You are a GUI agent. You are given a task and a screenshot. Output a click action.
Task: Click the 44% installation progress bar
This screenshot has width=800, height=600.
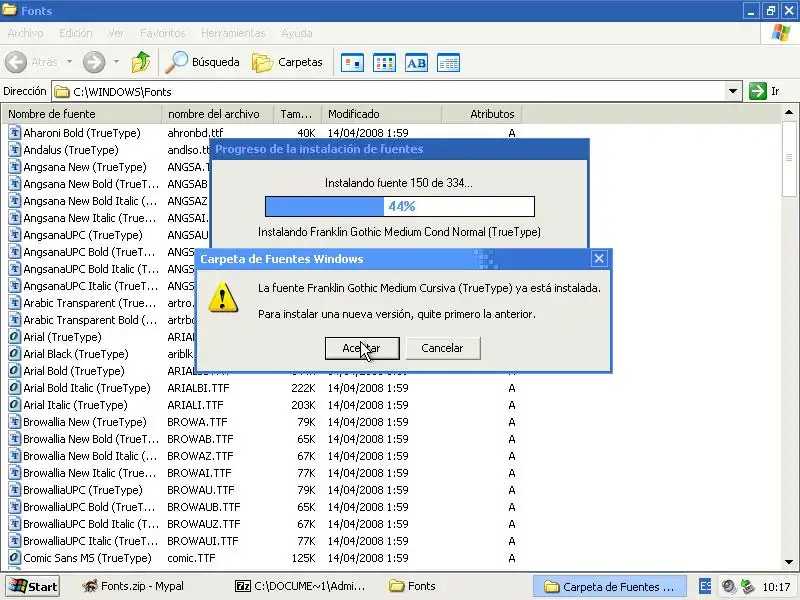(x=399, y=207)
